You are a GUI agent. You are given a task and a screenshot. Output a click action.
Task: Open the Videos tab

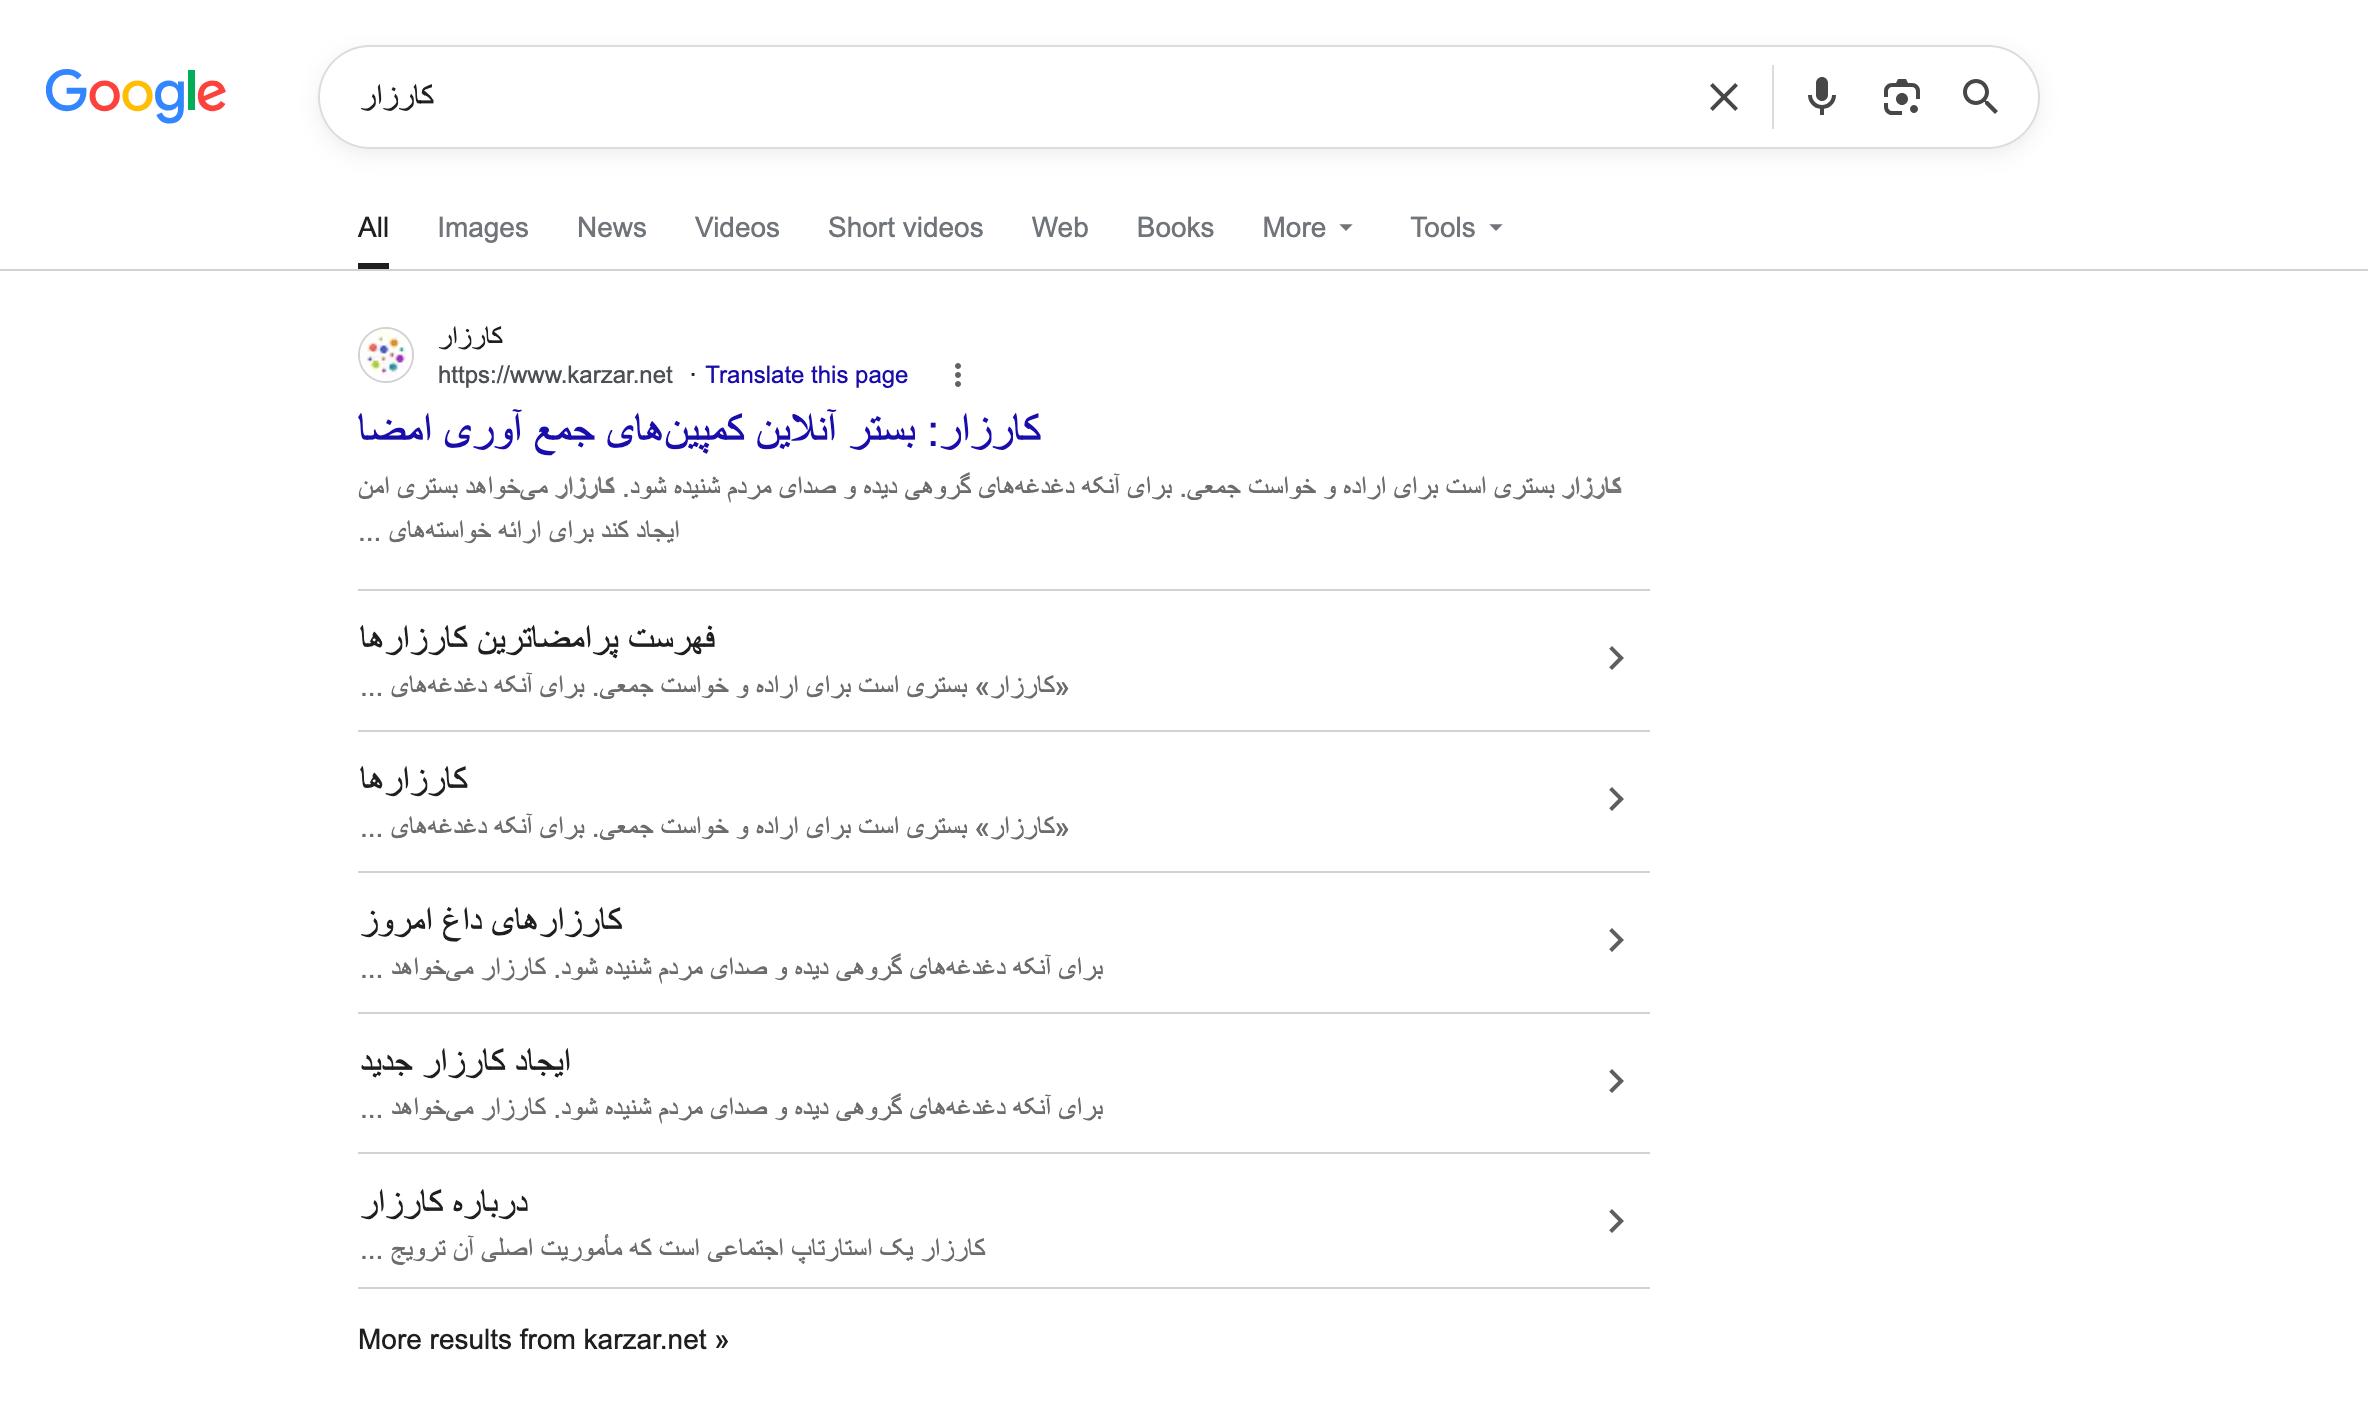click(x=737, y=228)
